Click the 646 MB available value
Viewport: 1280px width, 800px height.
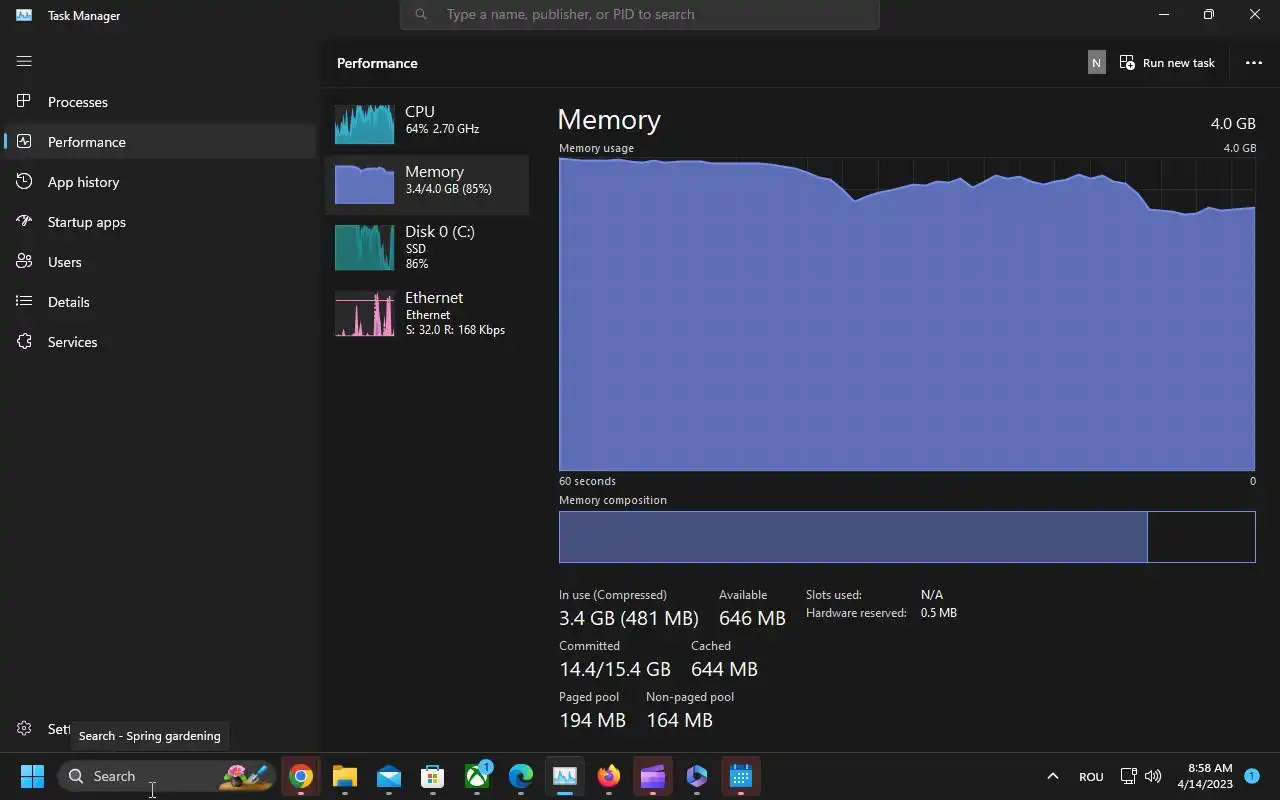[x=752, y=618]
